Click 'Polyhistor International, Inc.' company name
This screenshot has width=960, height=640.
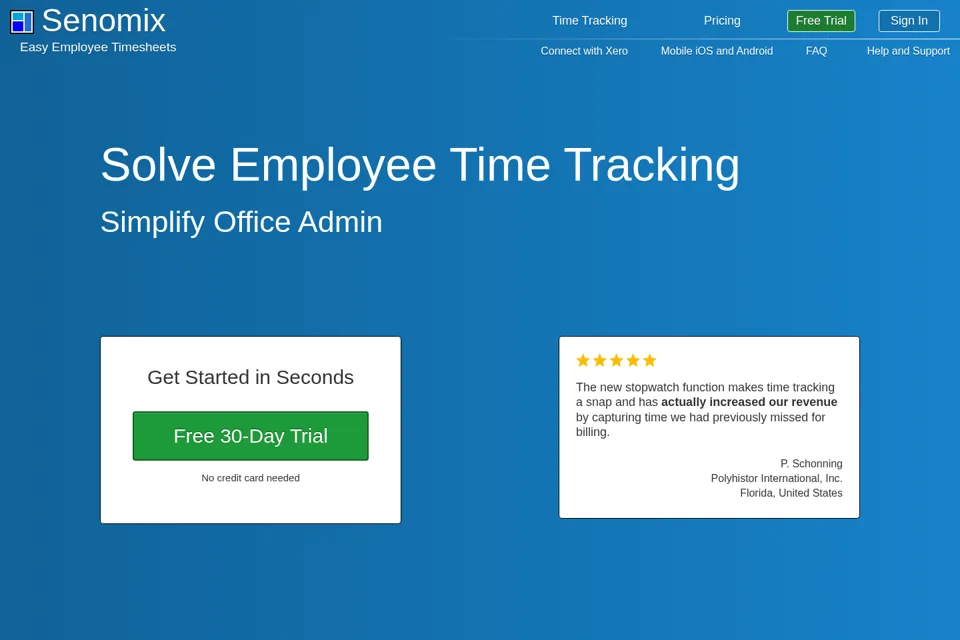pos(776,478)
